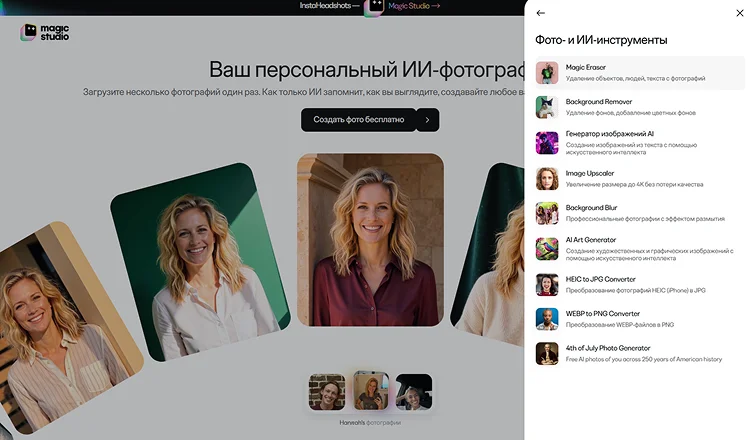The image size is (750, 440).
Task: Select HEIC to JPG Converter entry
Action: point(639,285)
